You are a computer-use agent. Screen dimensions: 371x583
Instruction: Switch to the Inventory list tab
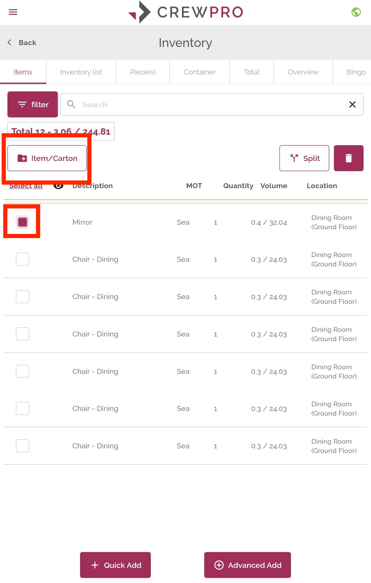pyautogui.click(x=81, y=72)
